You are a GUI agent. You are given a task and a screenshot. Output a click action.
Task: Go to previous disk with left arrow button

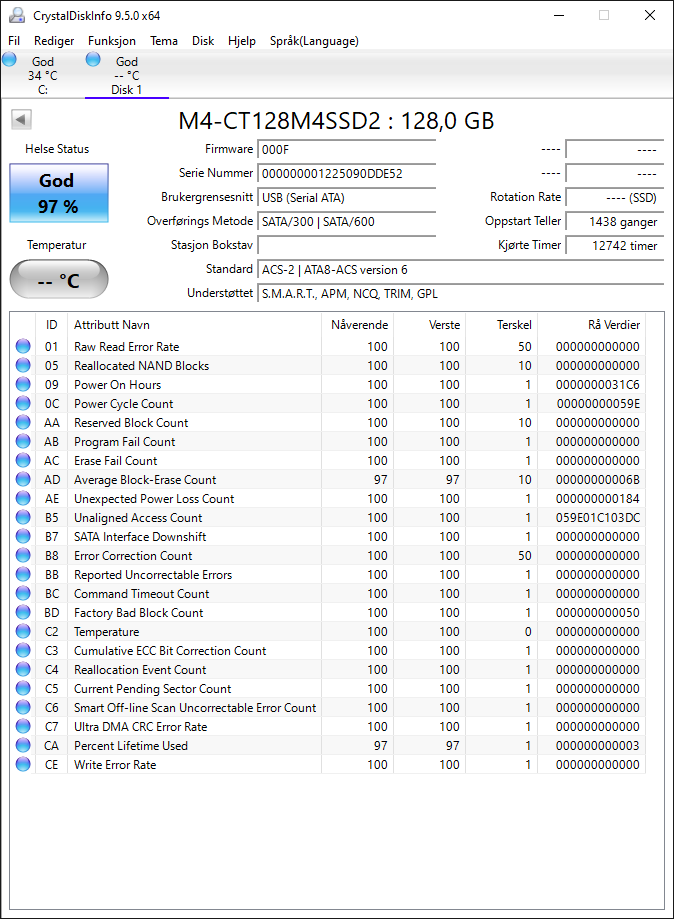pos(21,120)
